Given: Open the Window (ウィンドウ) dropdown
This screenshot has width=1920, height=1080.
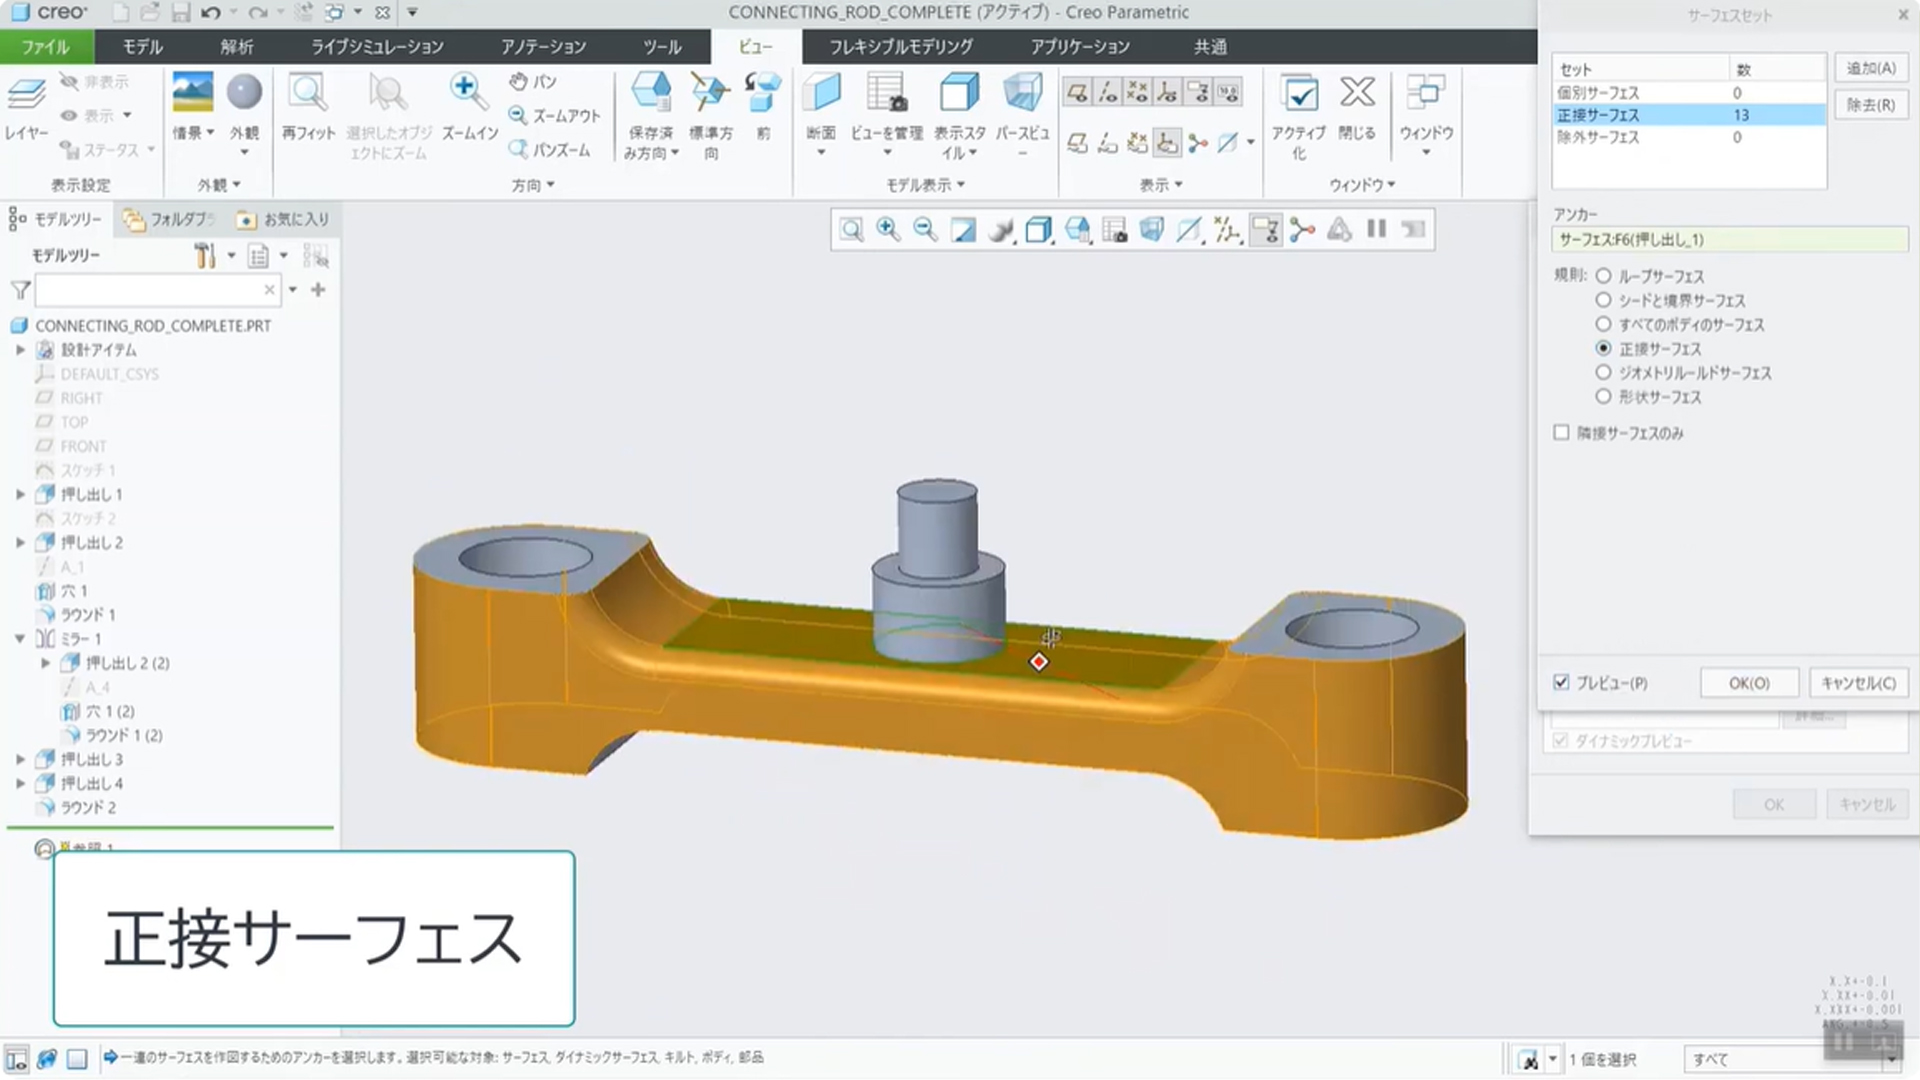Looking at the screenshot, I should 1426,152.
